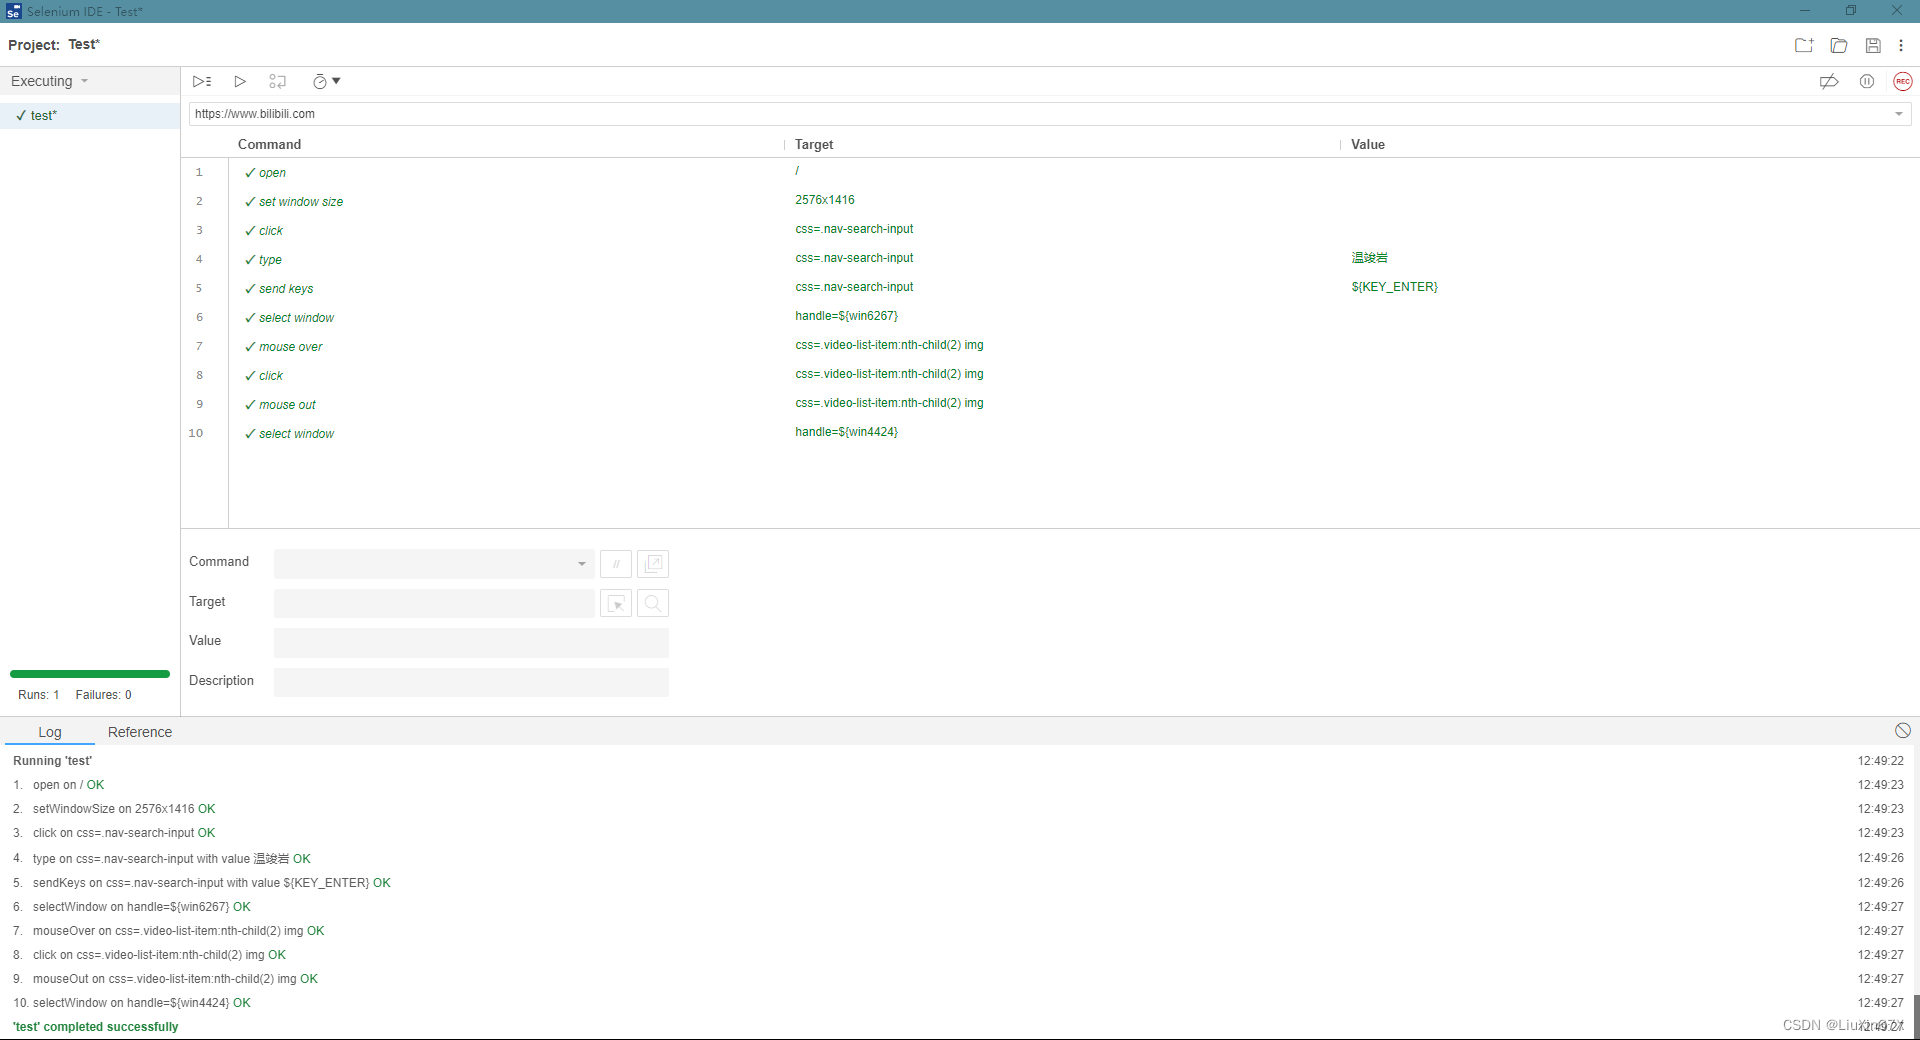Switch to the Log tab
Screen dimensions: 1920x1040
click(x=50, y=732)
